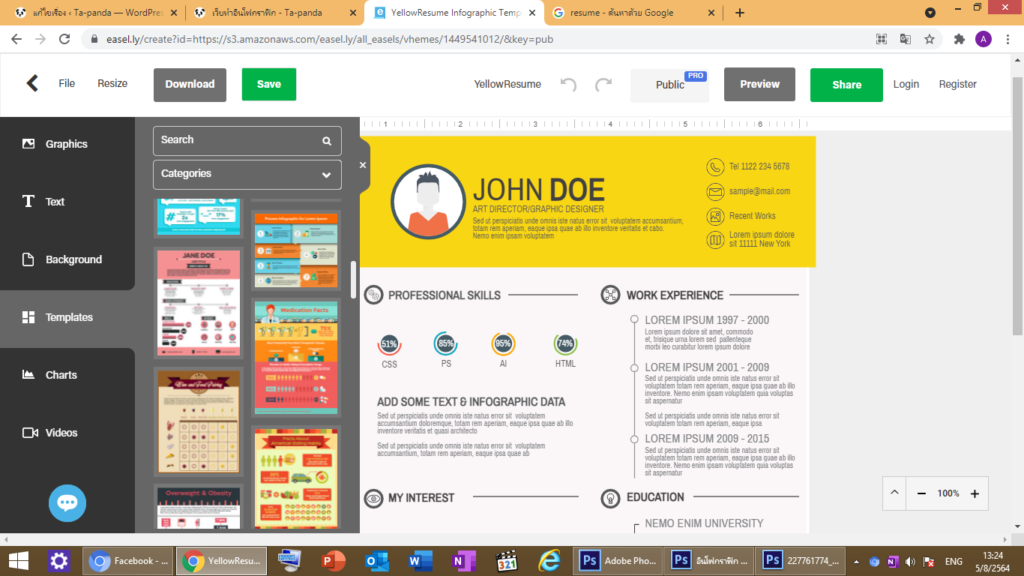Open the Resize menu
Screen dimensions: 1024x576
112,84
